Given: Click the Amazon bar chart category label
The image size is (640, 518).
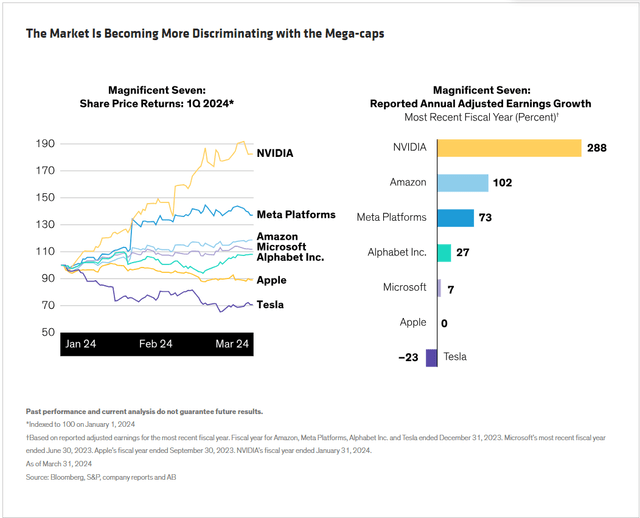Looking at the screenshot, I should point(408,182).
